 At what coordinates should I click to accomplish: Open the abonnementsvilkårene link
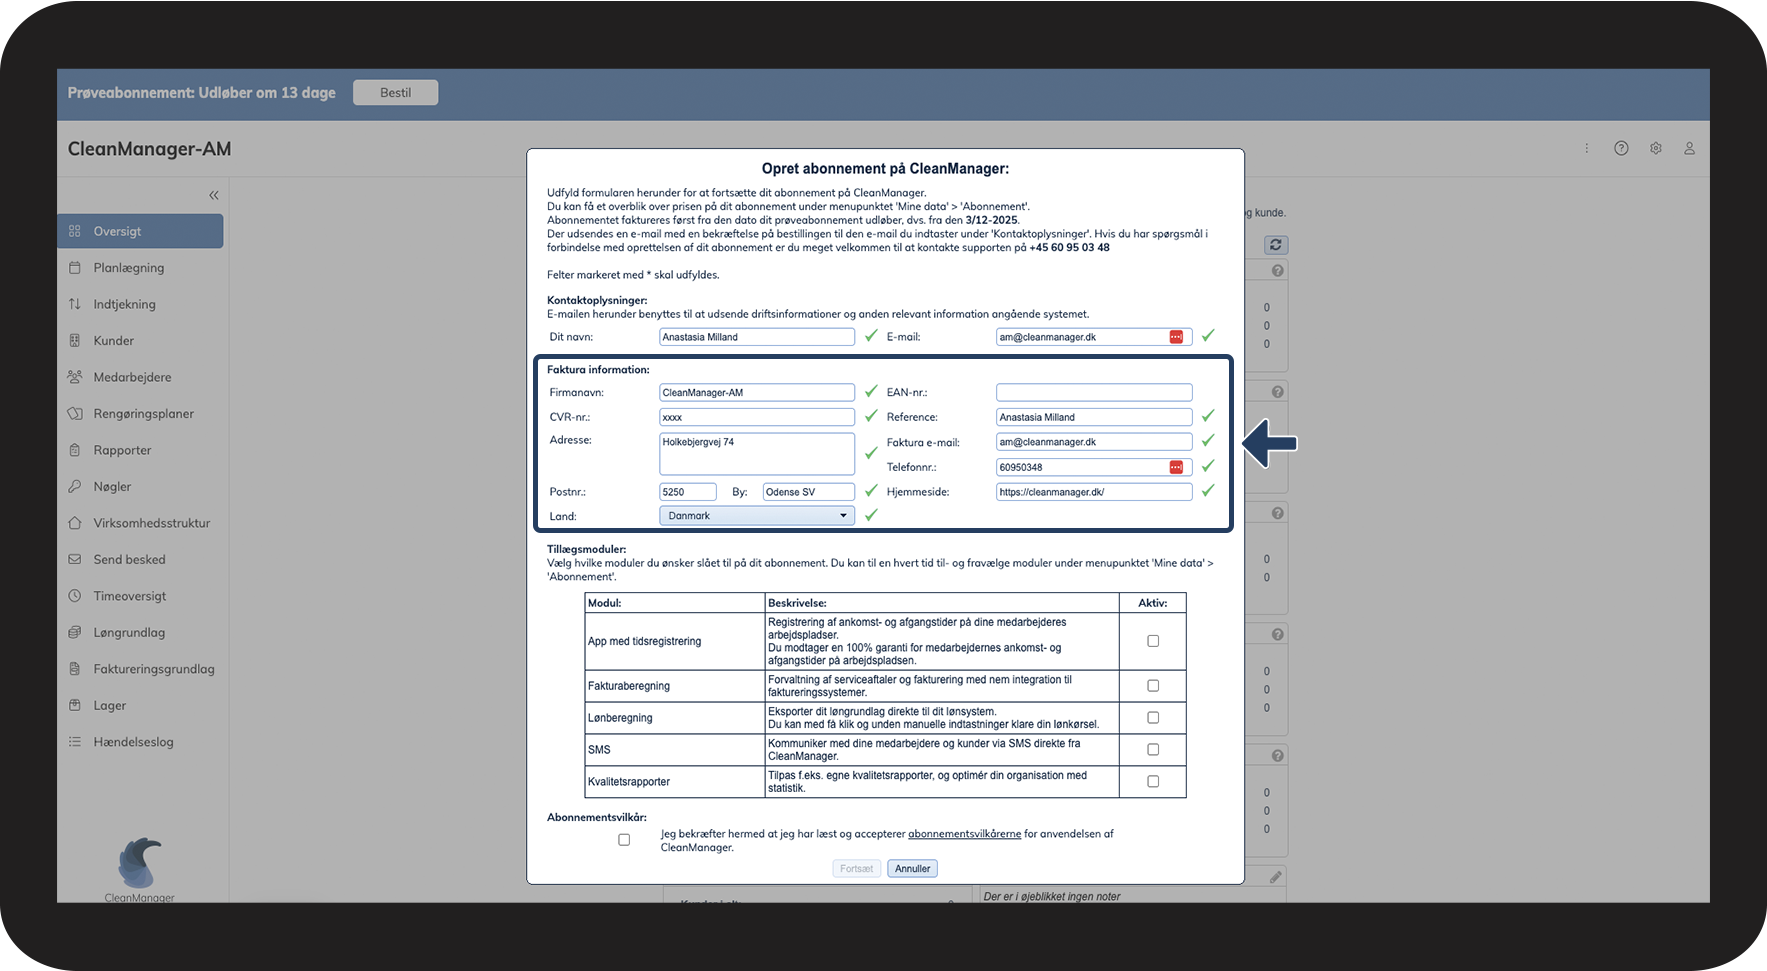(x=964, y=834)
